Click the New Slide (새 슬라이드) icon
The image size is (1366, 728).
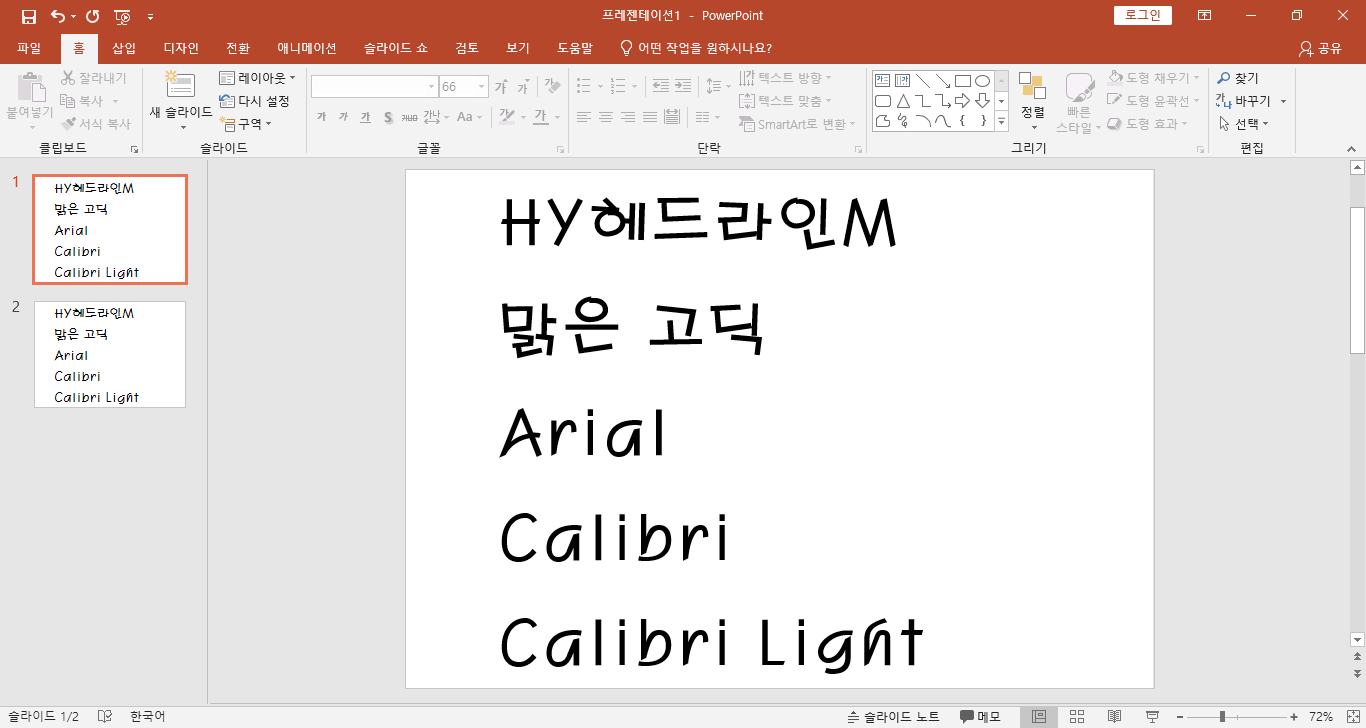coord(180,87)
